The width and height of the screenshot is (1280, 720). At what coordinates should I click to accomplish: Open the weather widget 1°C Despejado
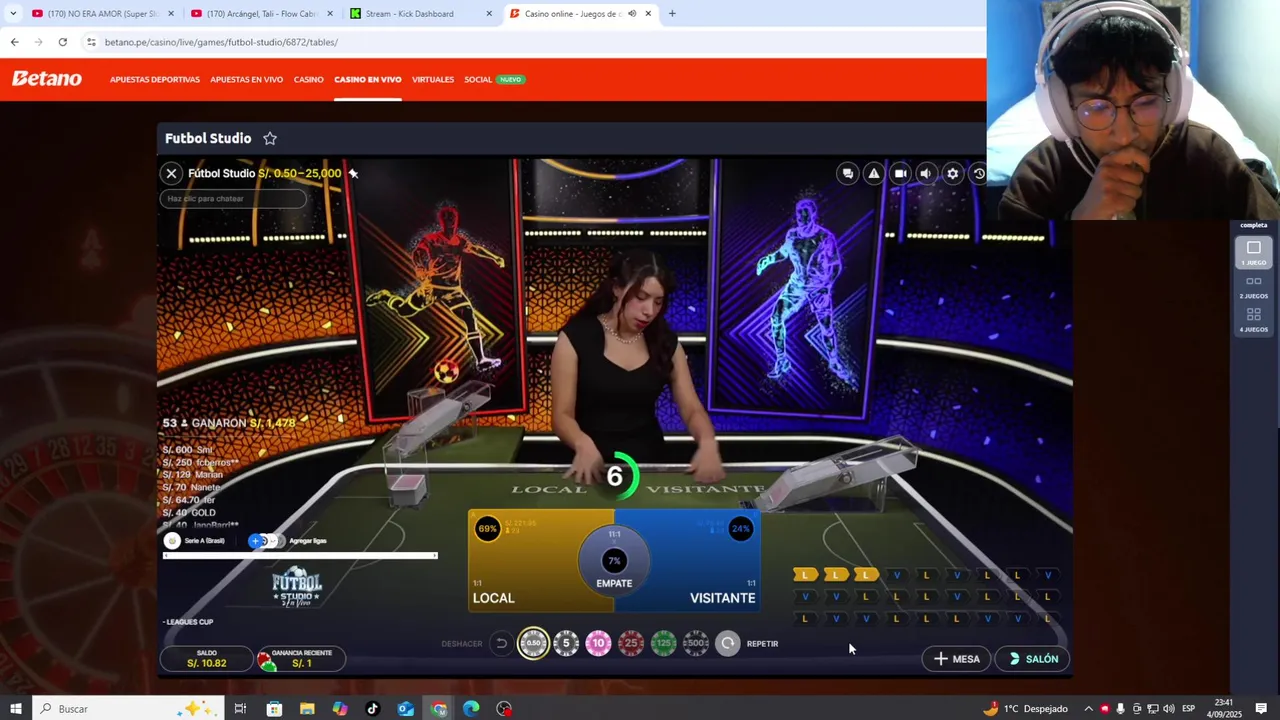click(x=1026, y=709)
